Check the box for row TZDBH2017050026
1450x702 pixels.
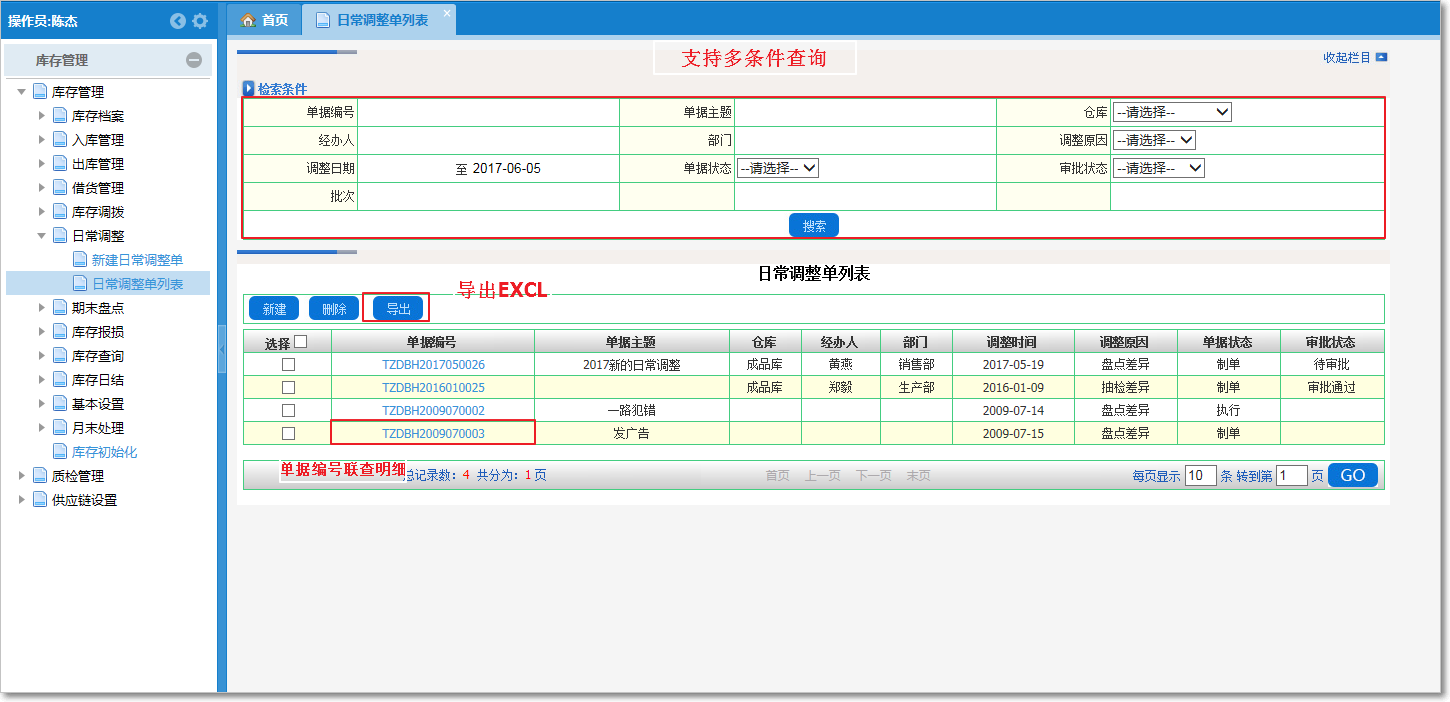[288, 365]
